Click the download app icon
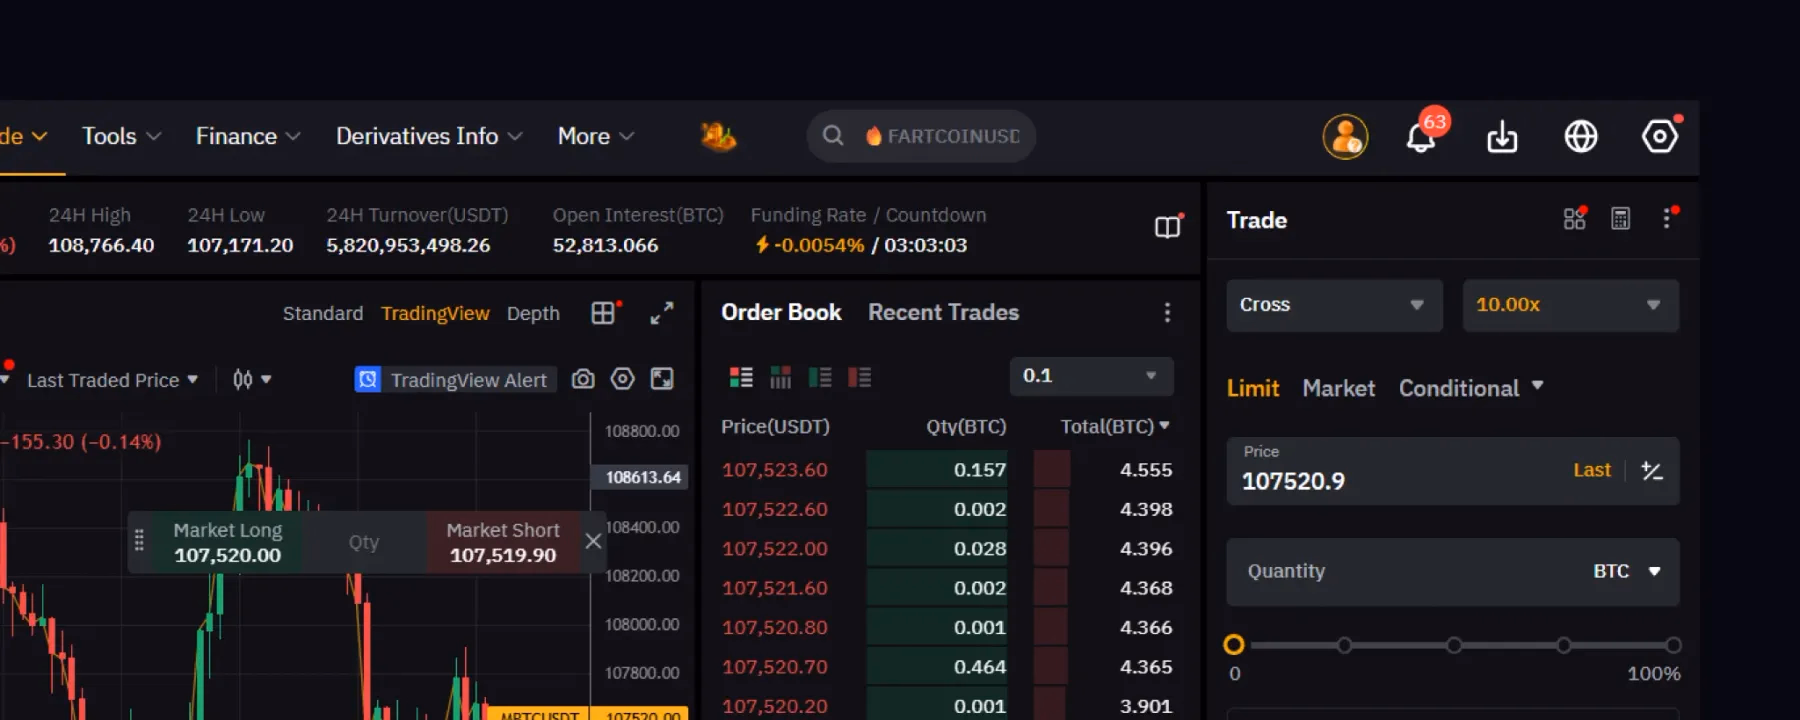This screenshot has height=720, width=1800. pyautogui.click(x=1502, y=137)
